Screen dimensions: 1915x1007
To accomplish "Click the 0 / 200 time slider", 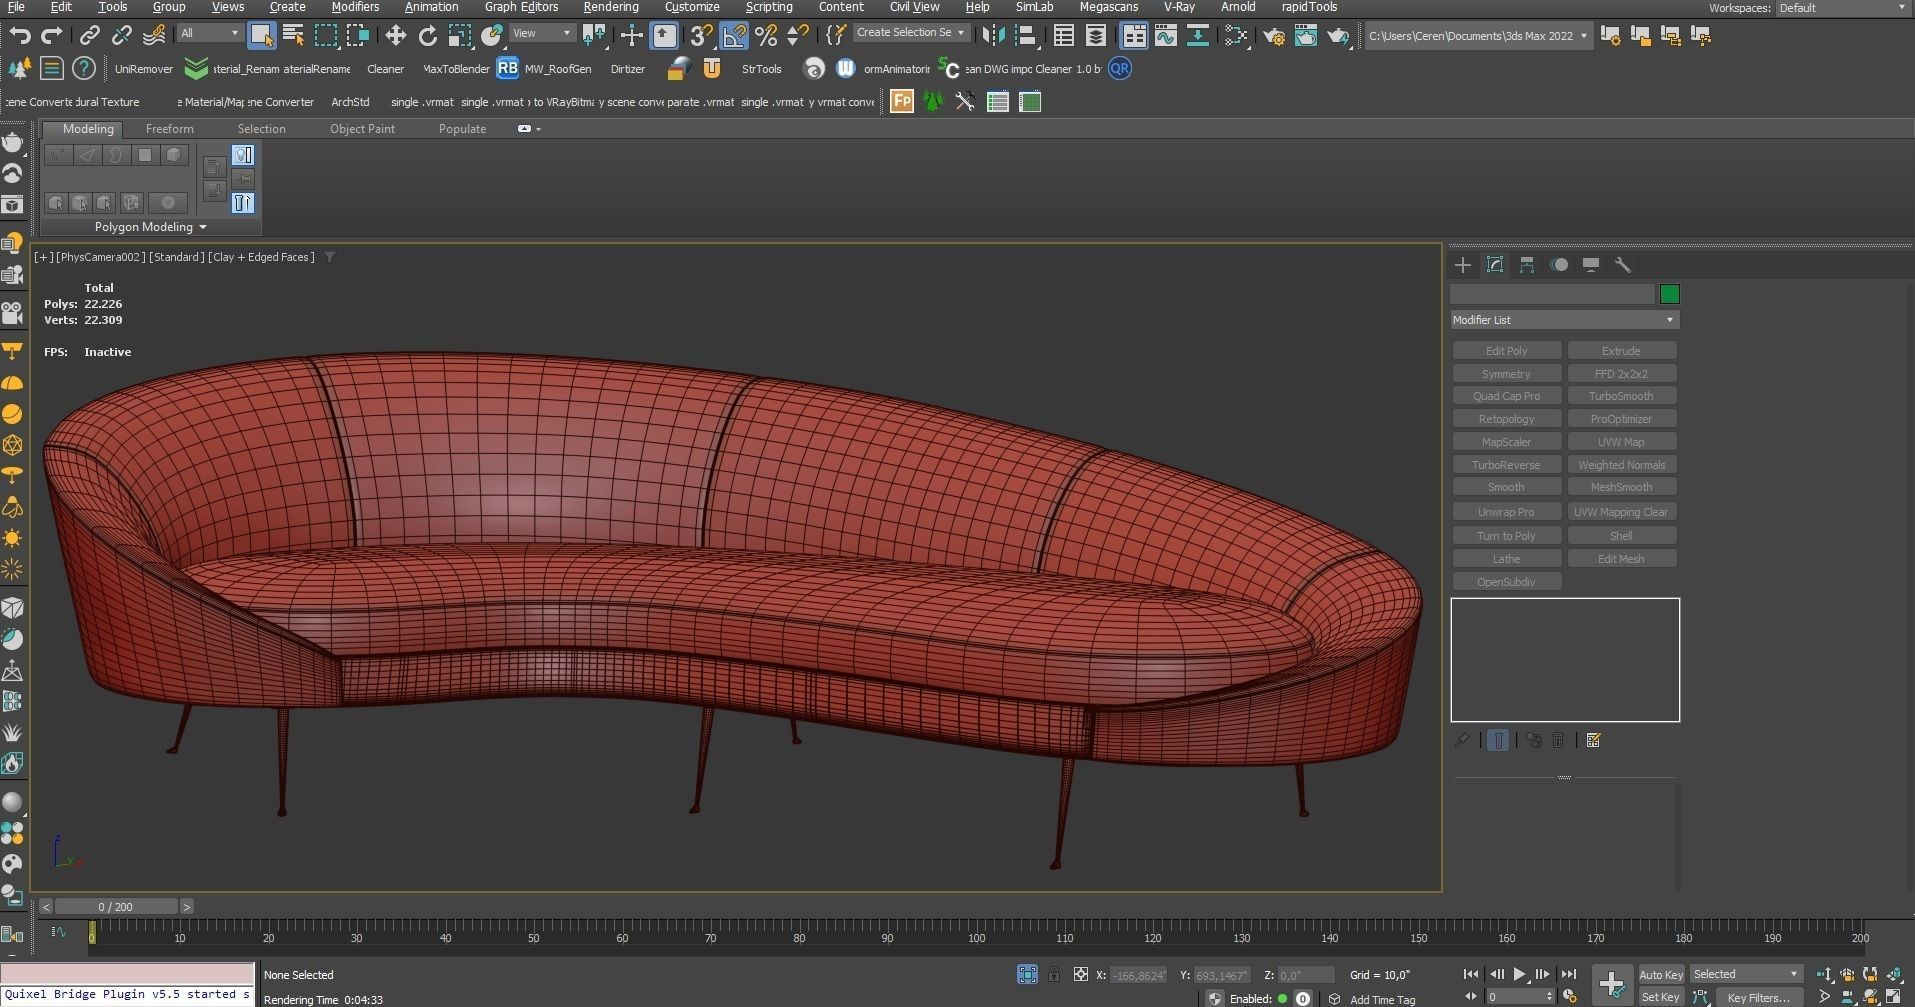I will pos(115,907).
